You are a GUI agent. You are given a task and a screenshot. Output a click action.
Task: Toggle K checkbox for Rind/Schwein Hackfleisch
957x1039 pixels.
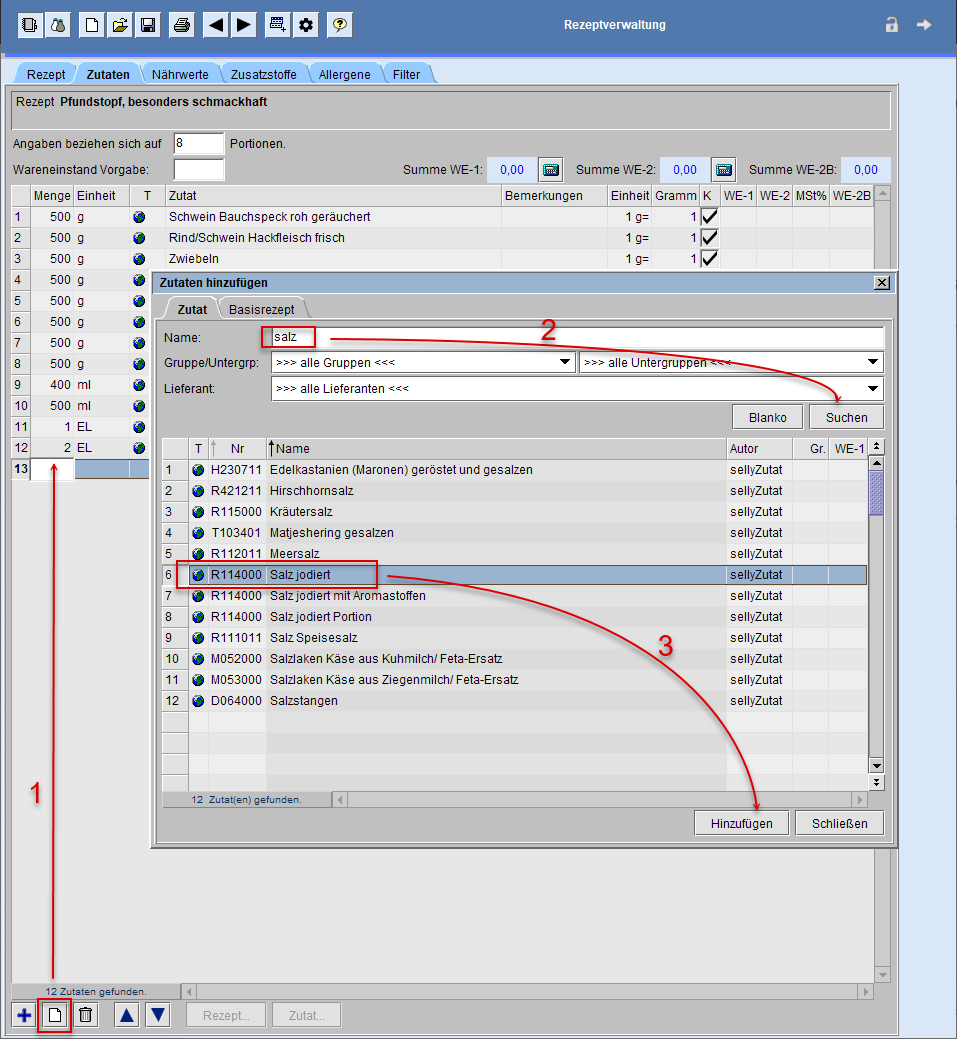coord(709,238)
